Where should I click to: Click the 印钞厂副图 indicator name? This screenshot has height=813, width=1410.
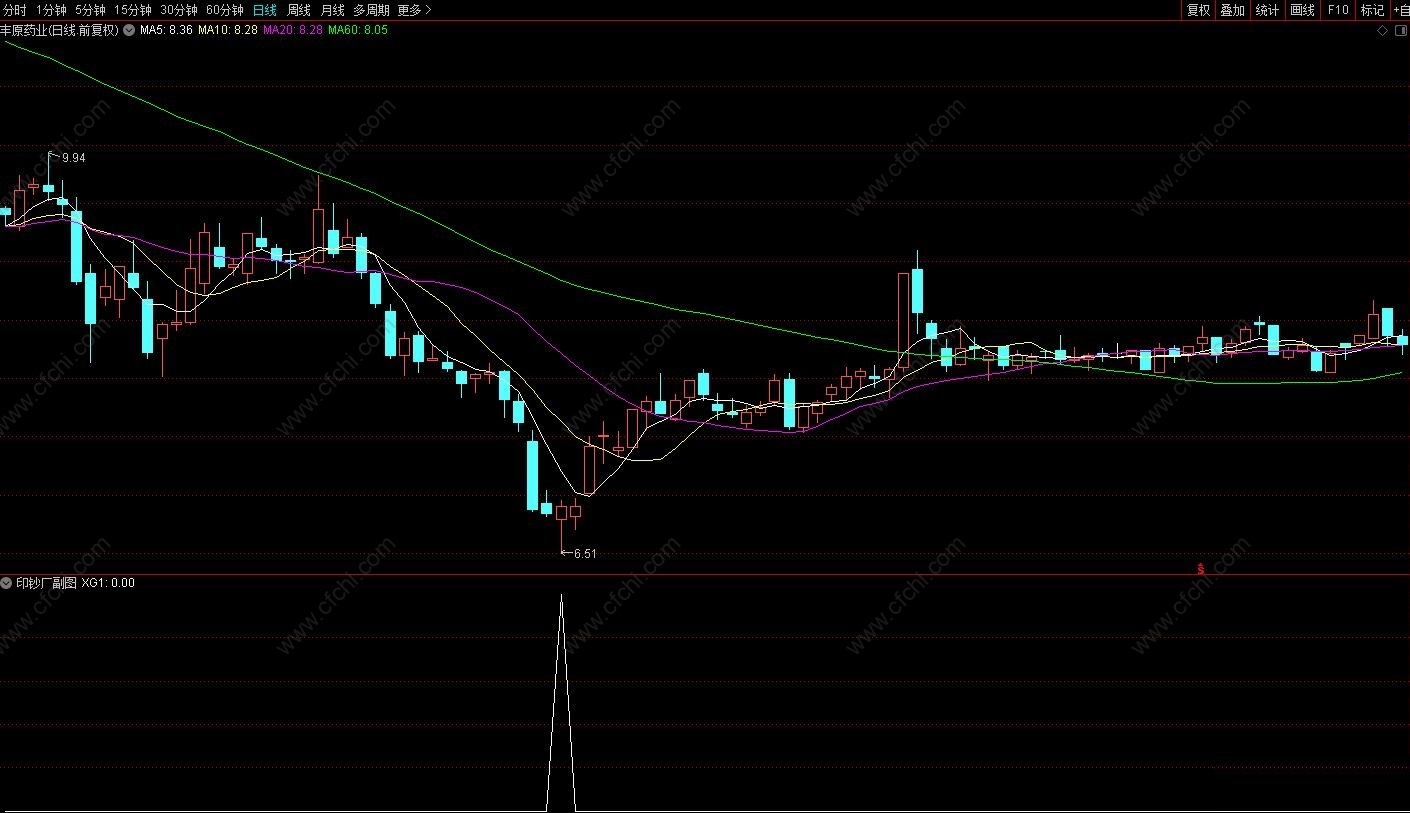tap(46, 582)
